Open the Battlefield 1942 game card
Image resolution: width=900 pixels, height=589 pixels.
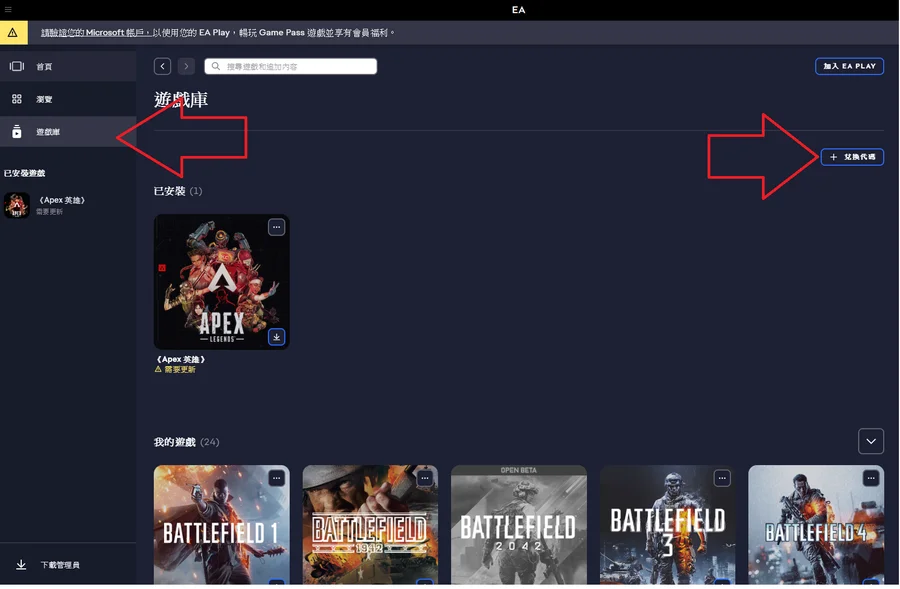coord(370,525)
